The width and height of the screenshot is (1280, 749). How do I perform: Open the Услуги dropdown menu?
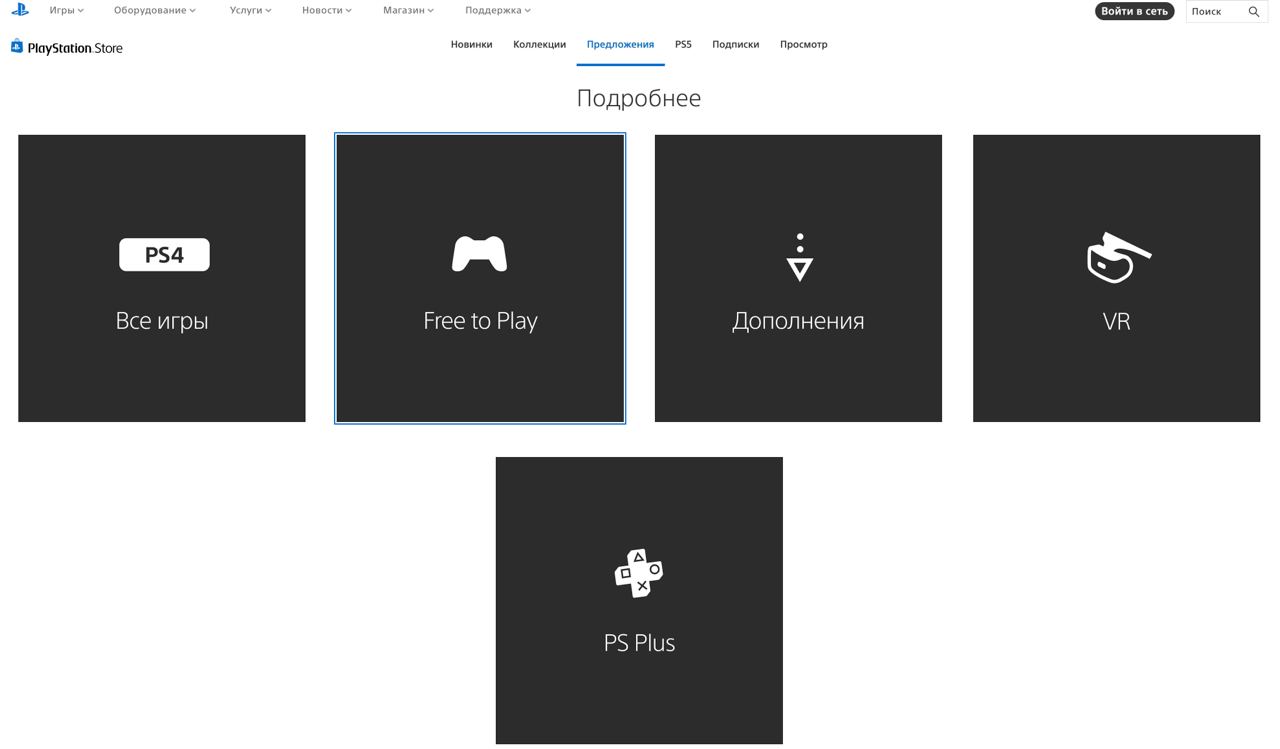[250, 10]
